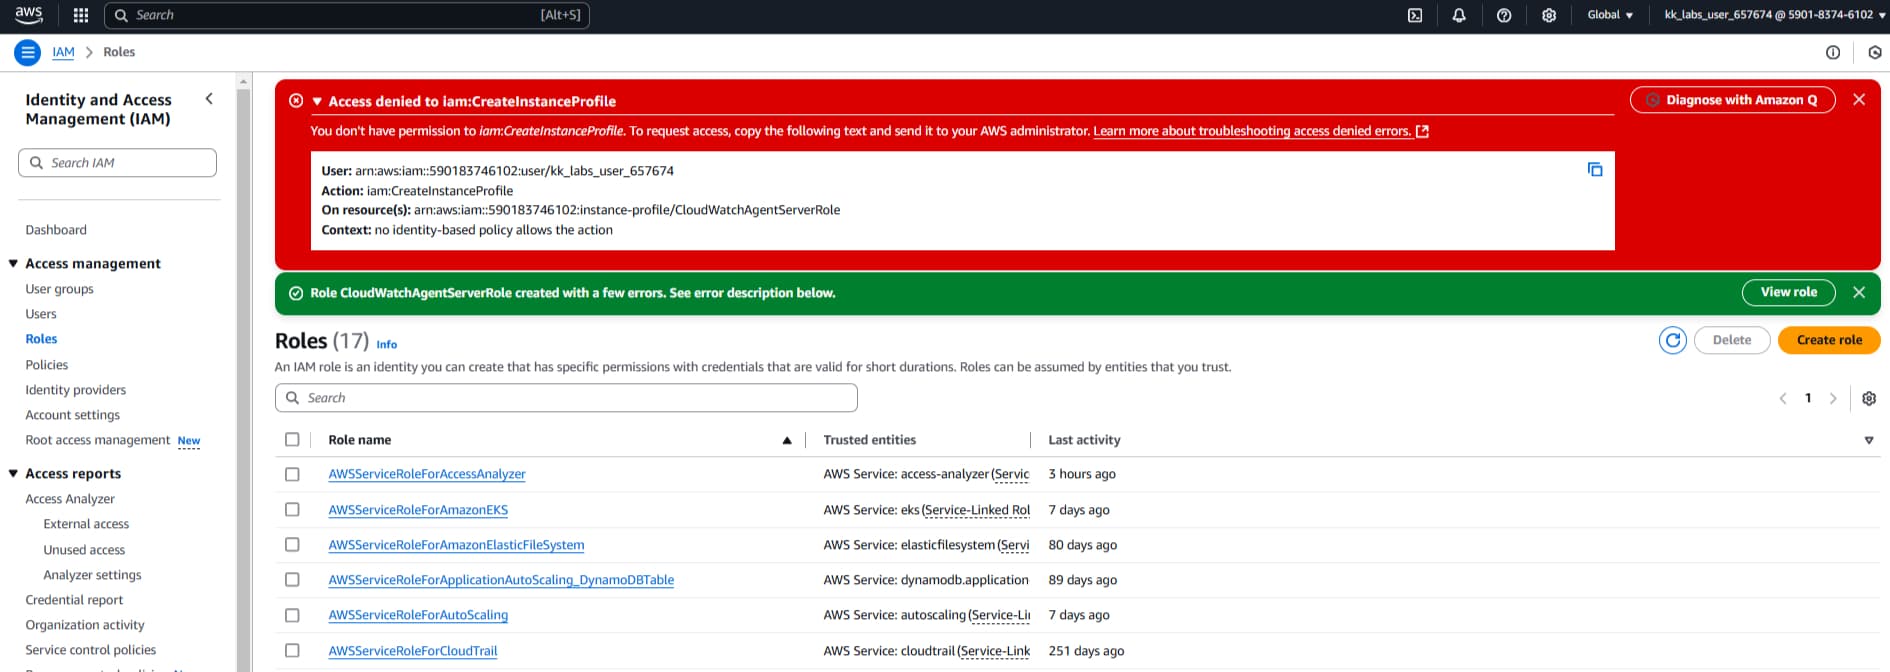Open Unused access in sidebar
Viewport: 1890px width, 672px height.
coord(84,550)
